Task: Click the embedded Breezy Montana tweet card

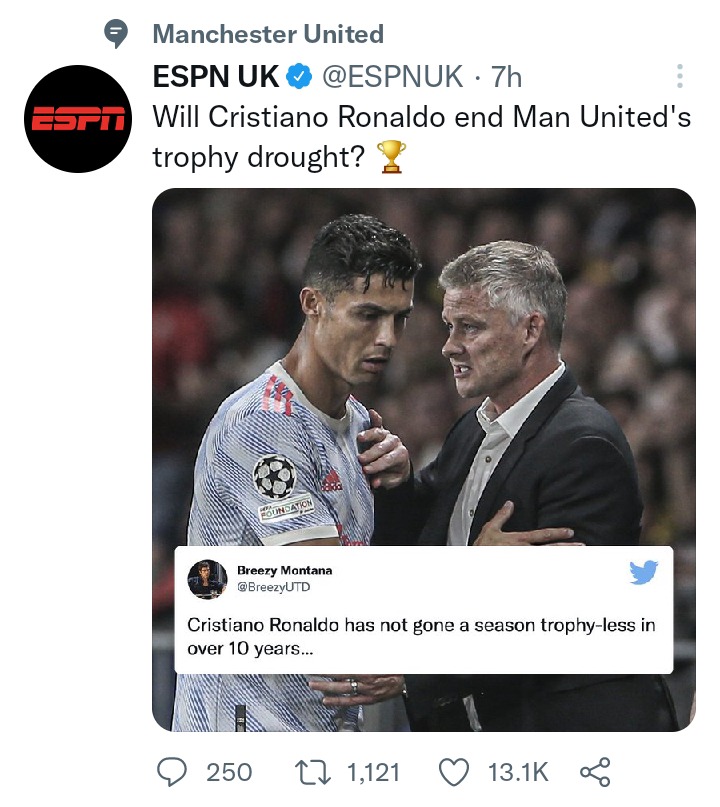Action: click(x=424, y=610)
